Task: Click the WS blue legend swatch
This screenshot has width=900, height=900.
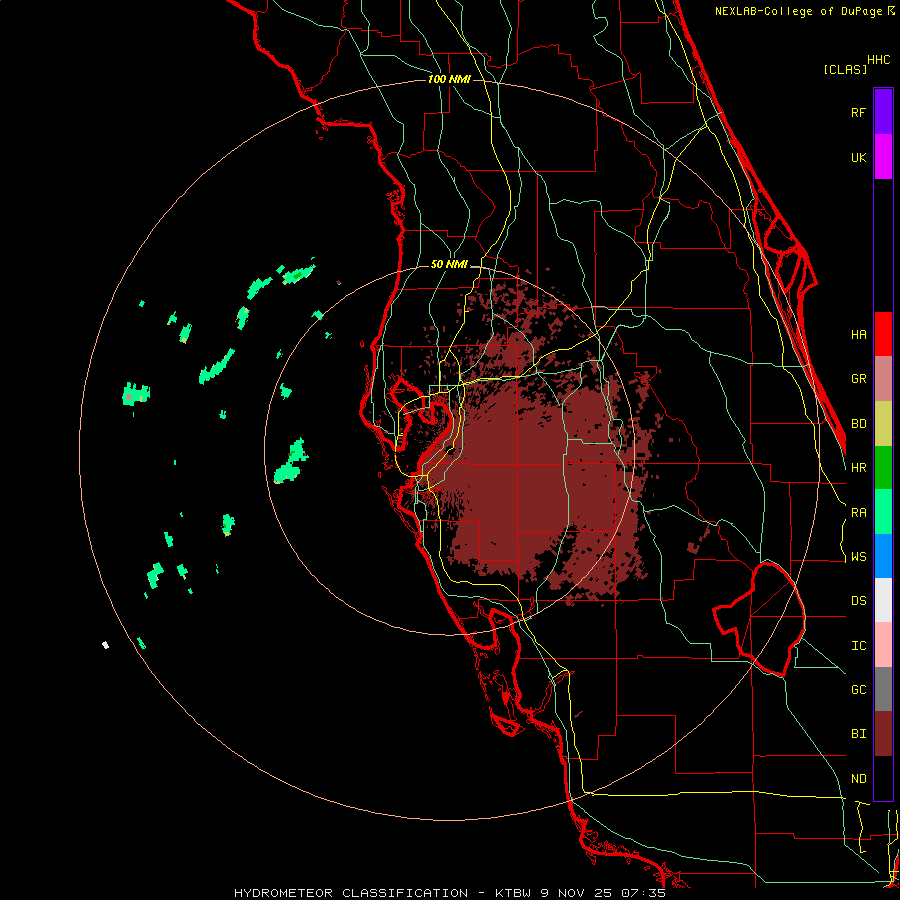Action: (x=883, y=556)
